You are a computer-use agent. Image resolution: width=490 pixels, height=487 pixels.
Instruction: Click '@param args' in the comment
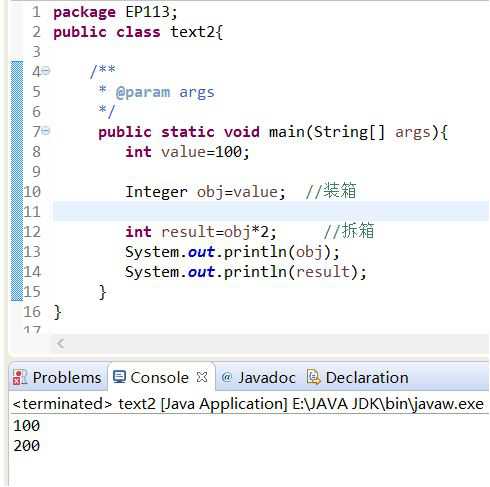165,92
